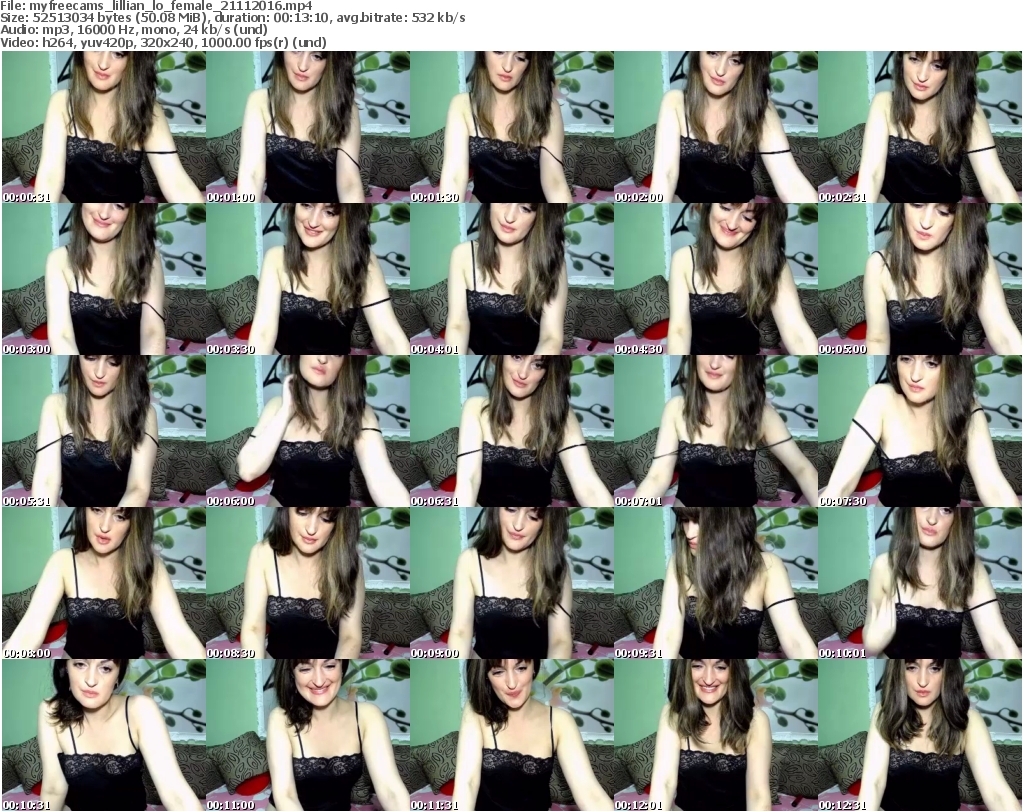Pick the frame at 00:07:01

tap(715, 431)
